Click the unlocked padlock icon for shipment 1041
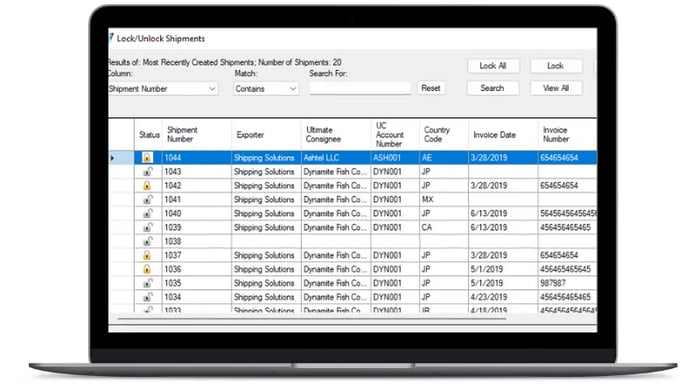This screenshot has width=700, height=390. [x=148, y=199]
